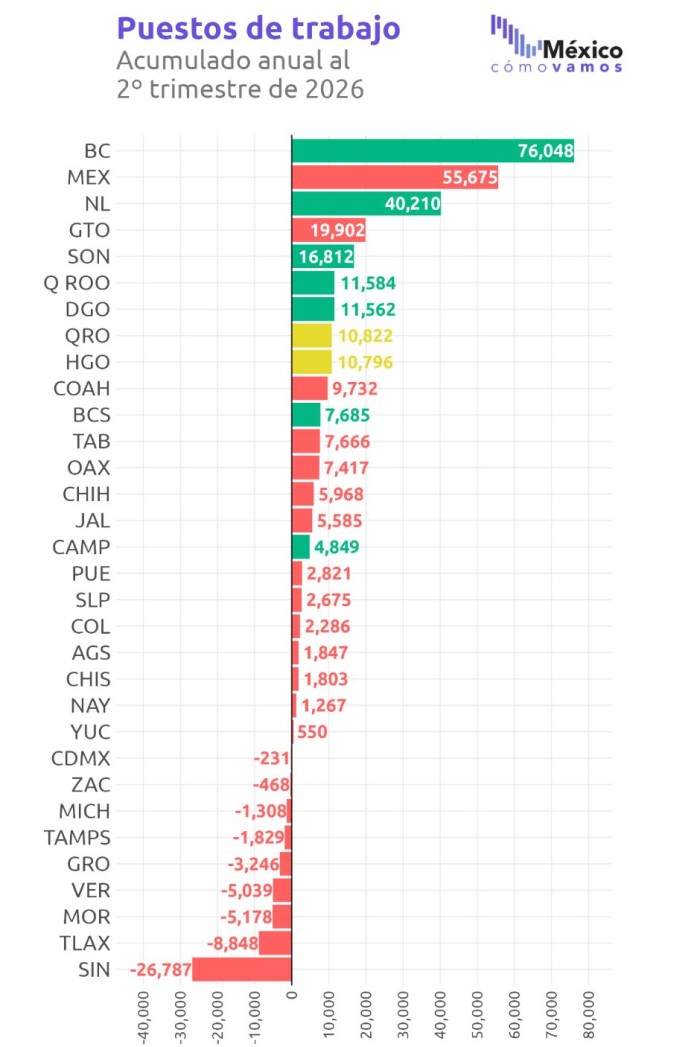
Task: Select the green BC bar labeled 76,048
Action: coord(433,151)
